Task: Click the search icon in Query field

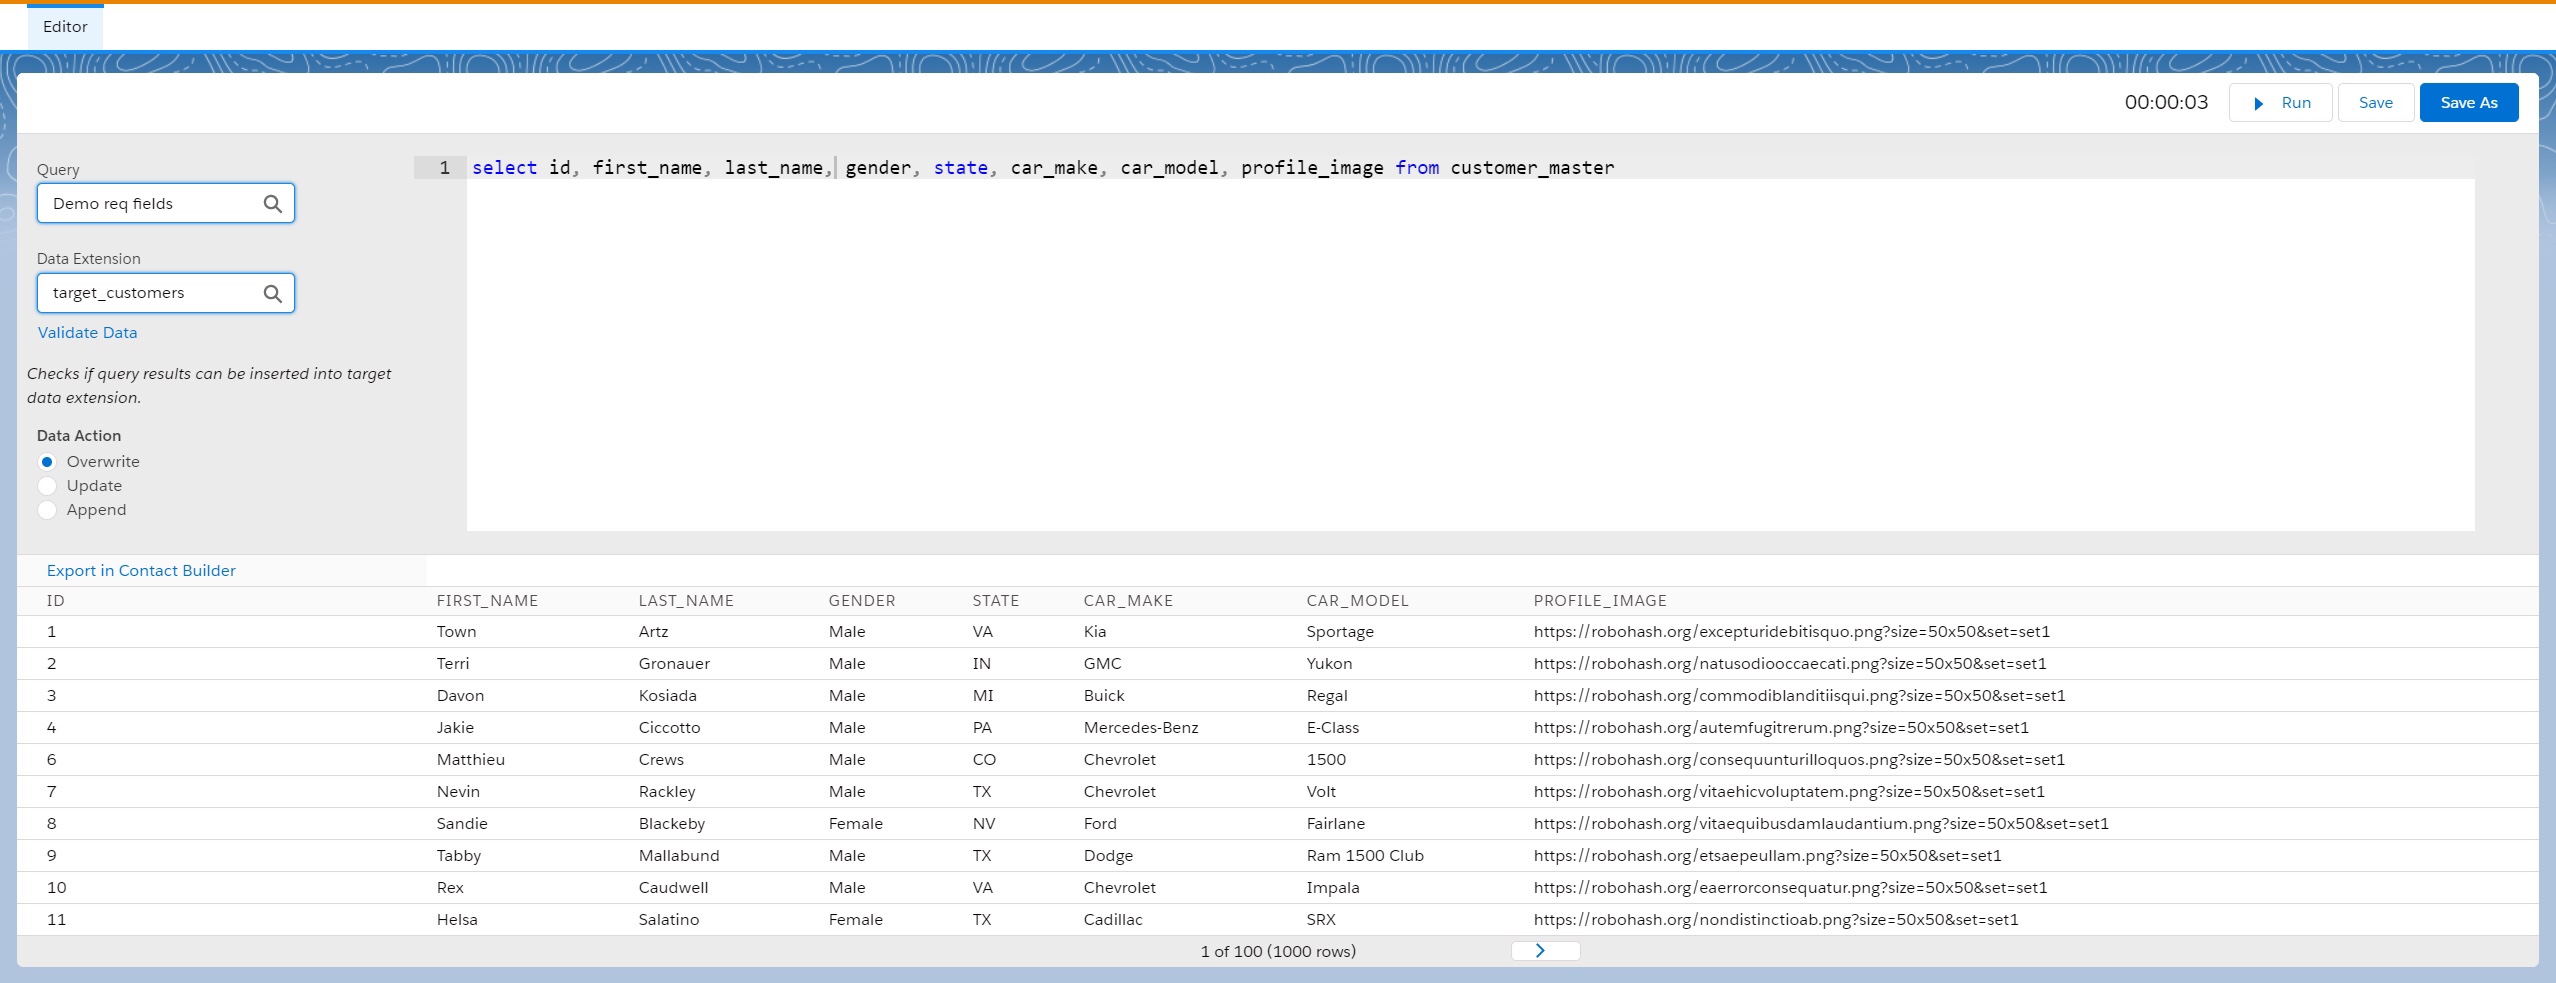Action: (x=272, y=204)
